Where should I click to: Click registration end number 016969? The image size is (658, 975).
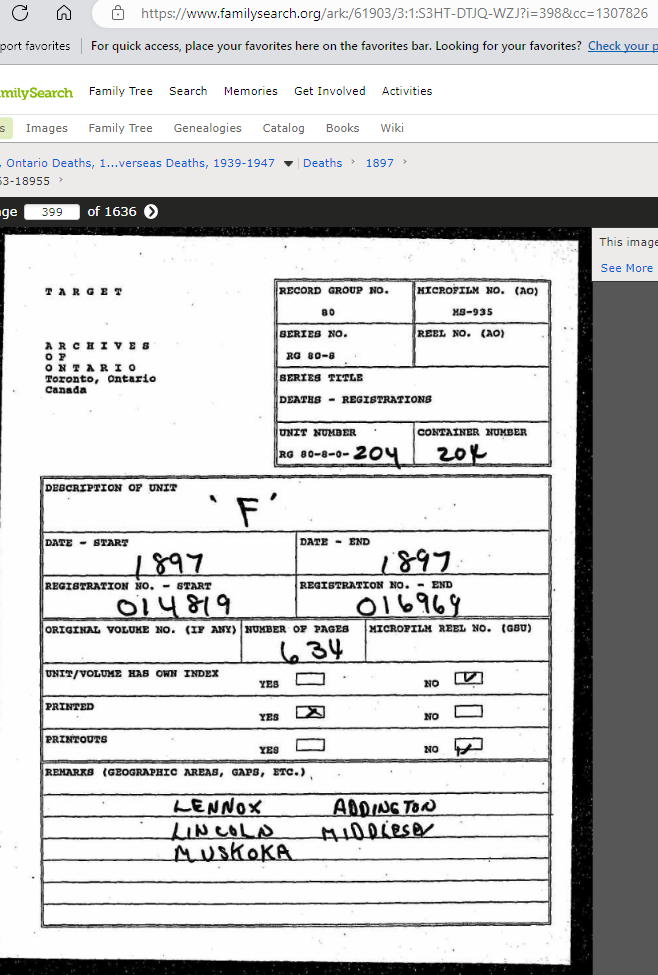(x=409, y=604)
